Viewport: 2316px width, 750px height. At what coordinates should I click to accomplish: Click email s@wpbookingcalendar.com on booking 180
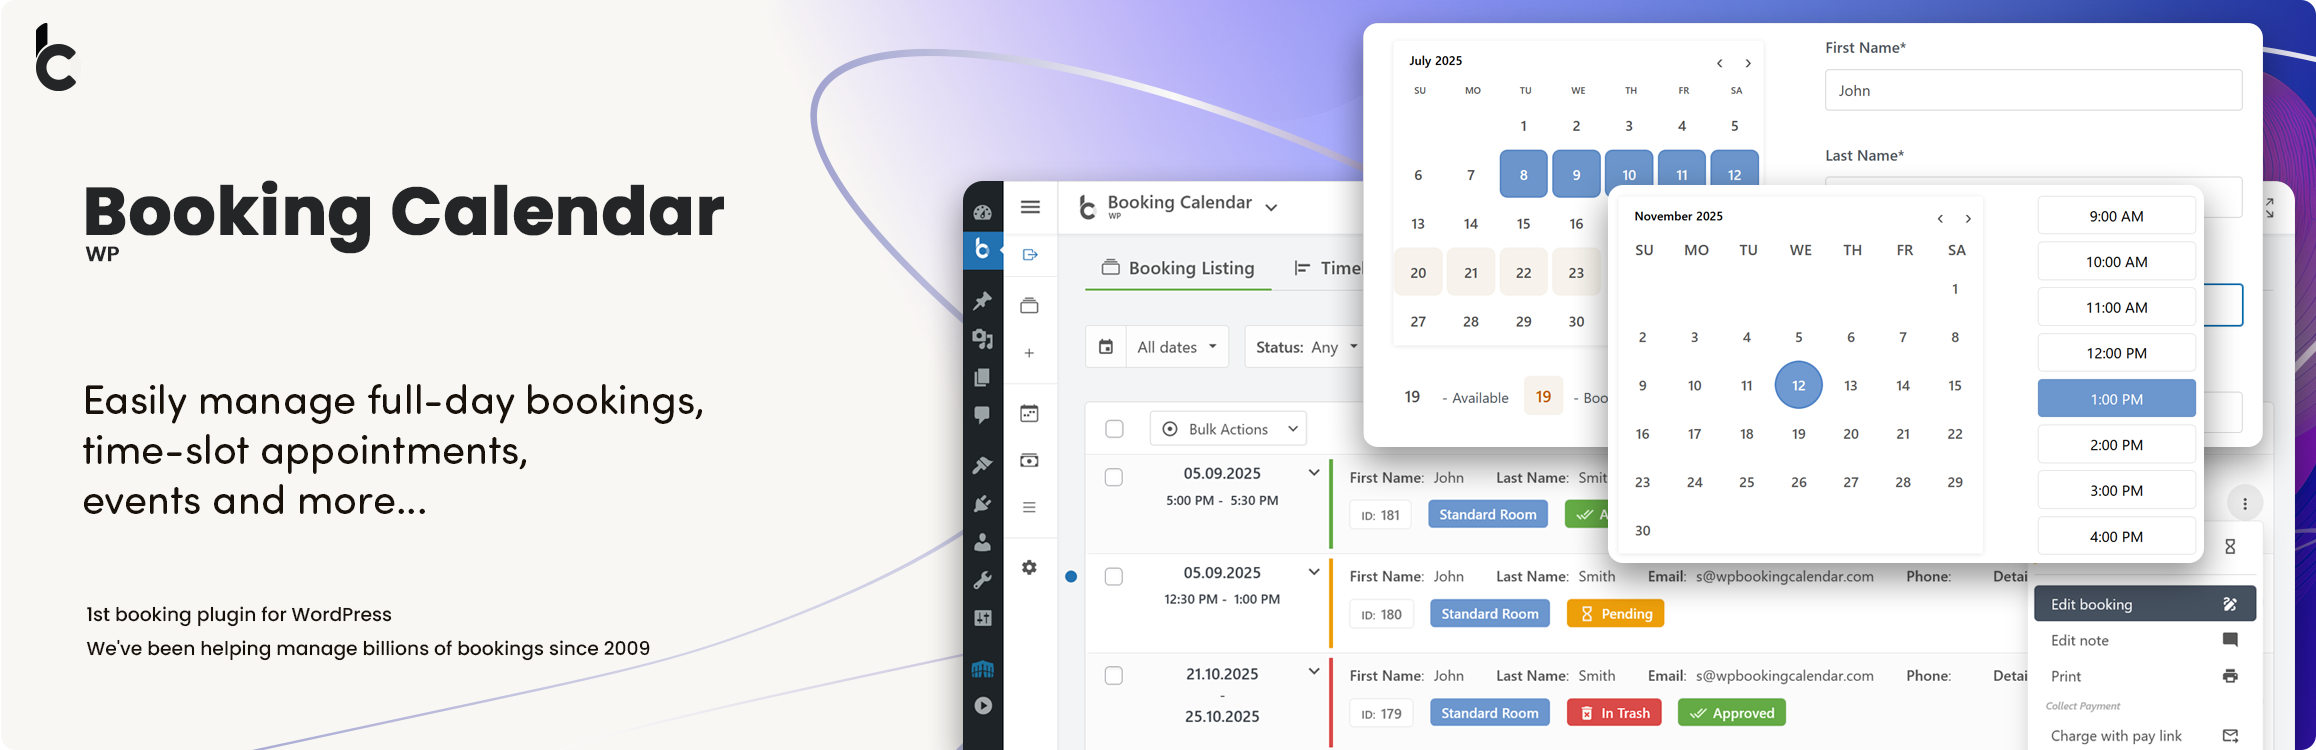1784,577
